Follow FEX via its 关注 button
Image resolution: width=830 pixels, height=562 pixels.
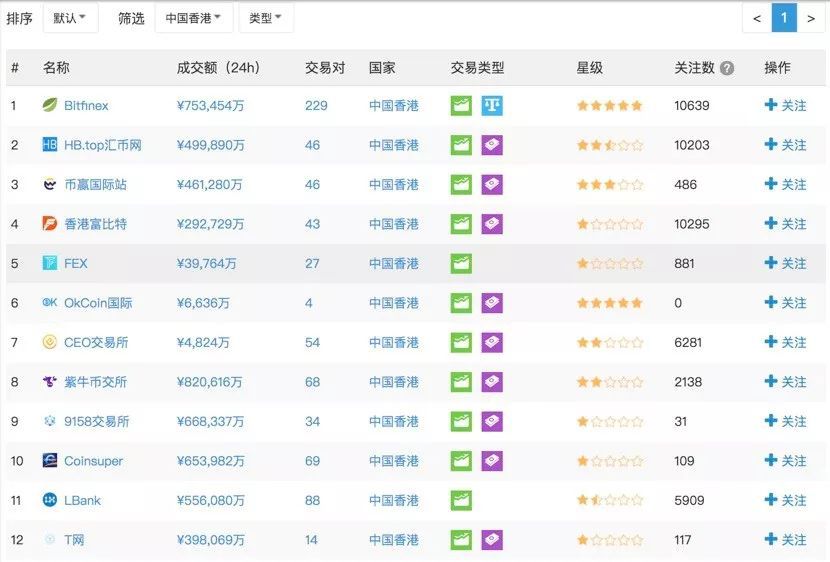[786, 264]
